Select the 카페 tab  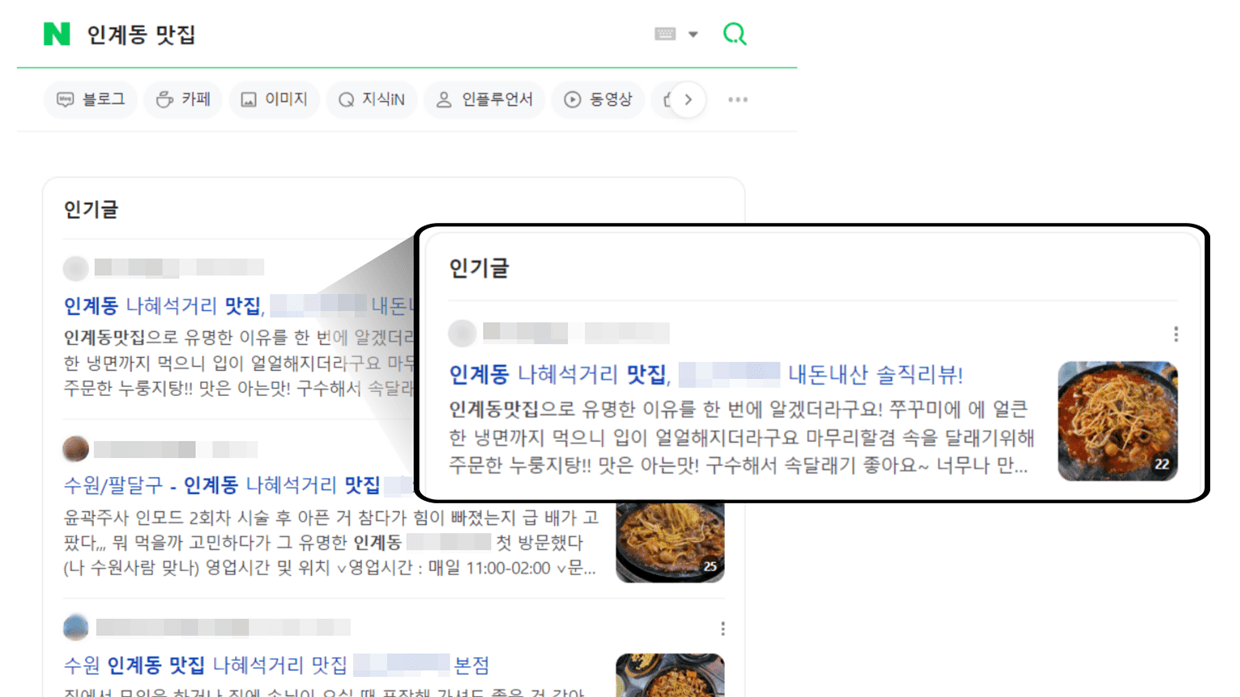click(x=183, y=100)
